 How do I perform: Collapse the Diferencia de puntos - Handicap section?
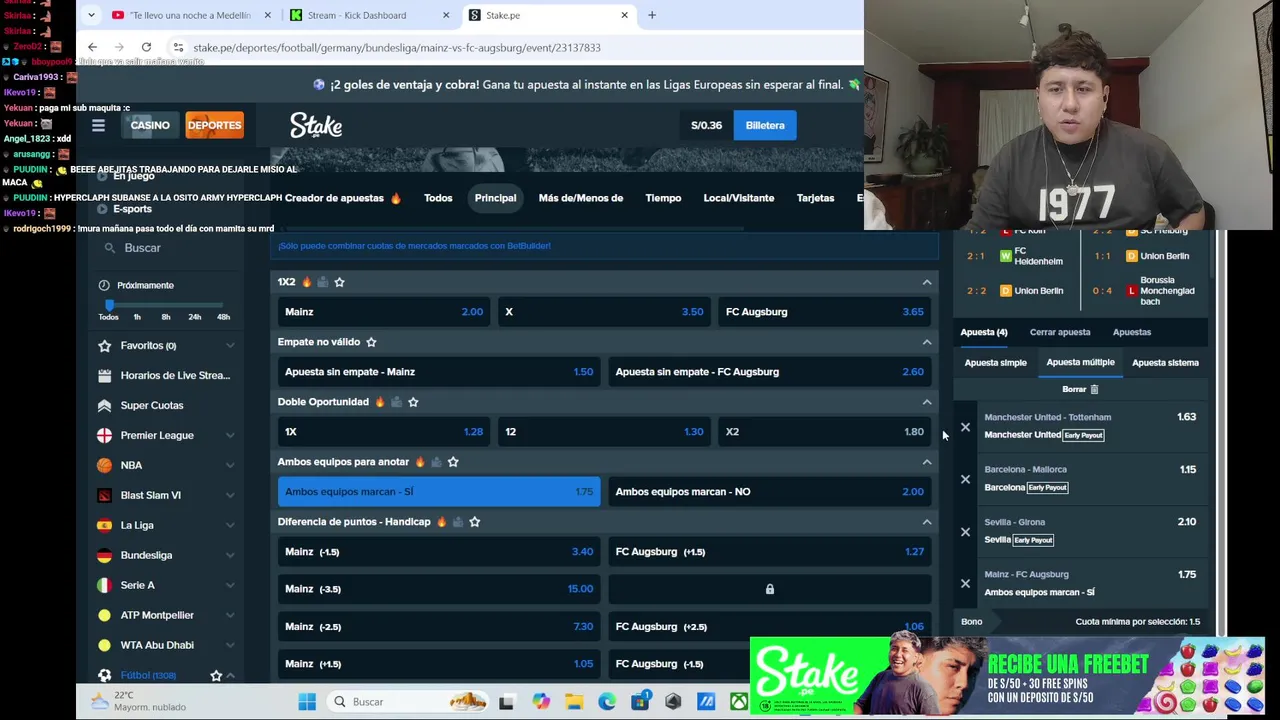coord(927,522)
